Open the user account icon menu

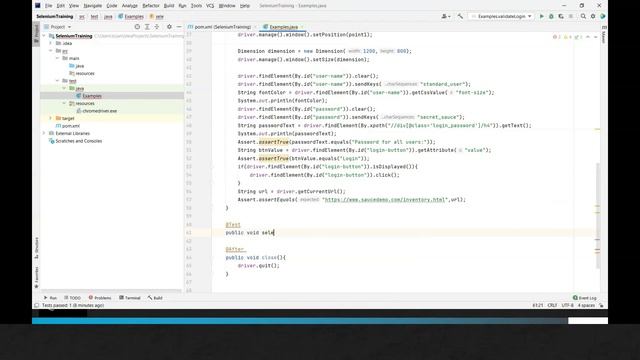click(x=446, y=16)
